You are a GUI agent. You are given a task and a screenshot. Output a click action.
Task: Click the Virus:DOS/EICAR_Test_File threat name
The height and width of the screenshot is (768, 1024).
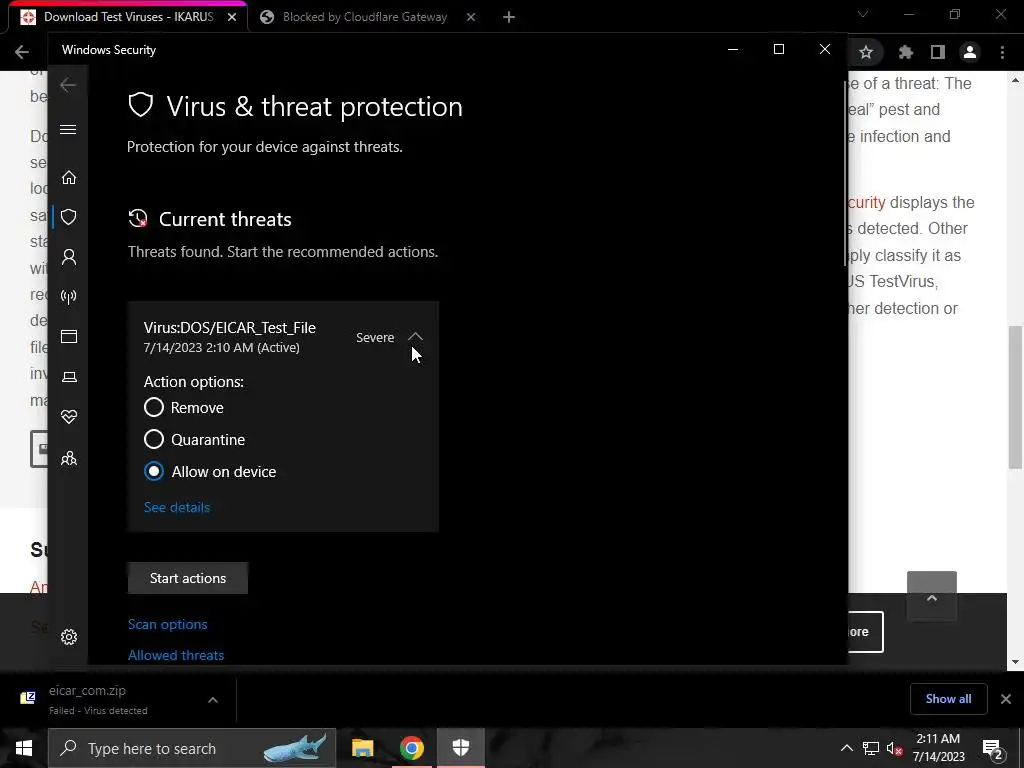(230, 328)
